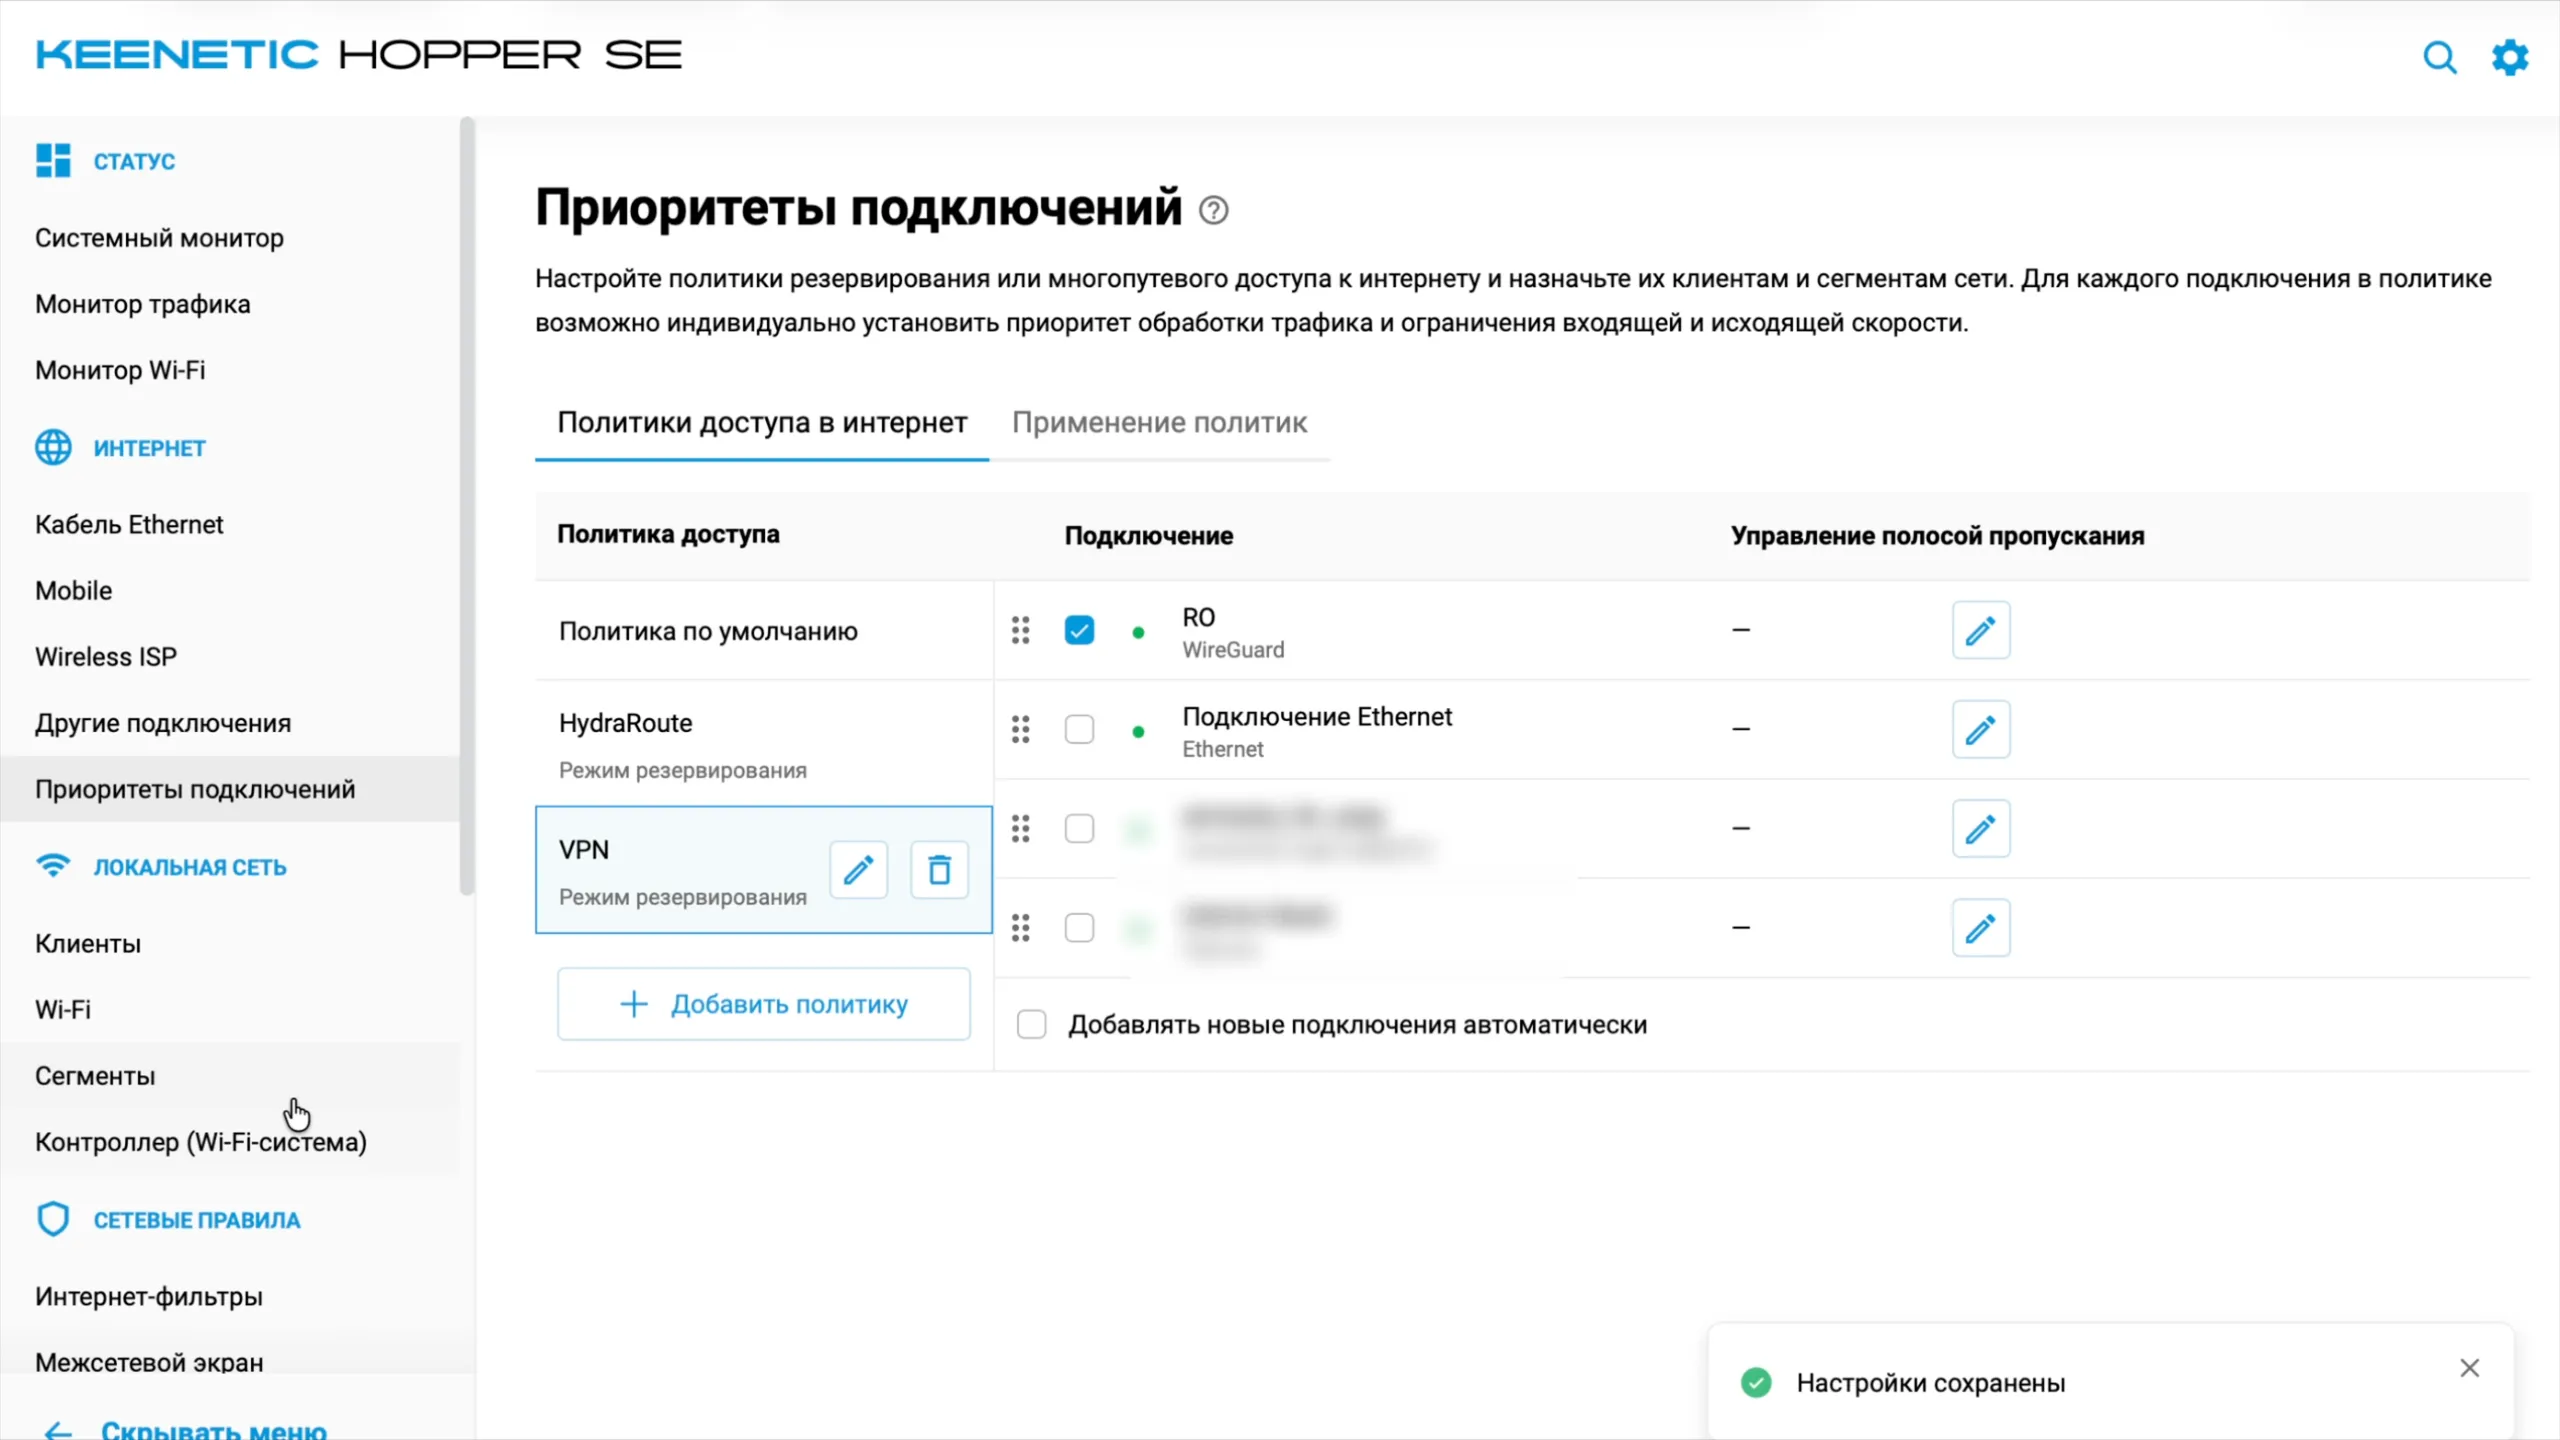Grab the drag handle of the Подключение Ethernet row
2560x1440 pixels.
click(x=1020, y=729)
